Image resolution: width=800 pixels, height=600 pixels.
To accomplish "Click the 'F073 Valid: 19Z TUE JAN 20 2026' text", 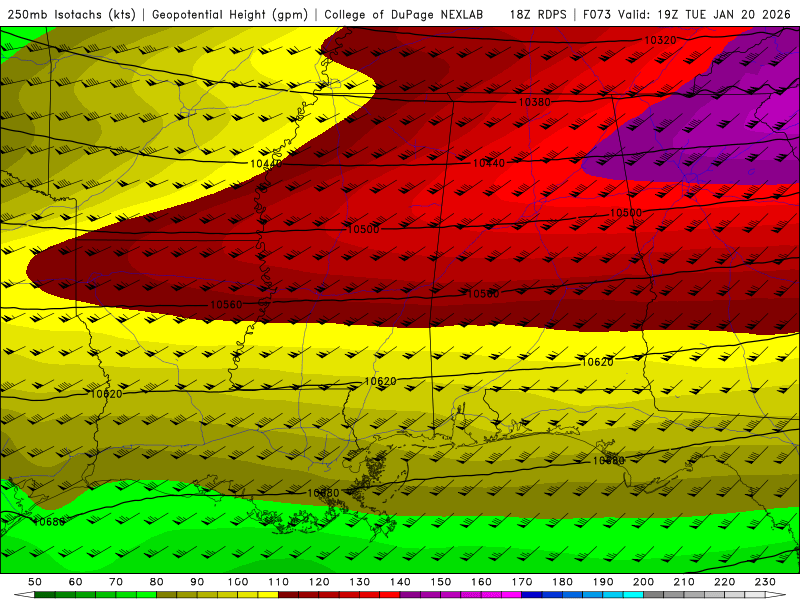I will pos(687,14).
